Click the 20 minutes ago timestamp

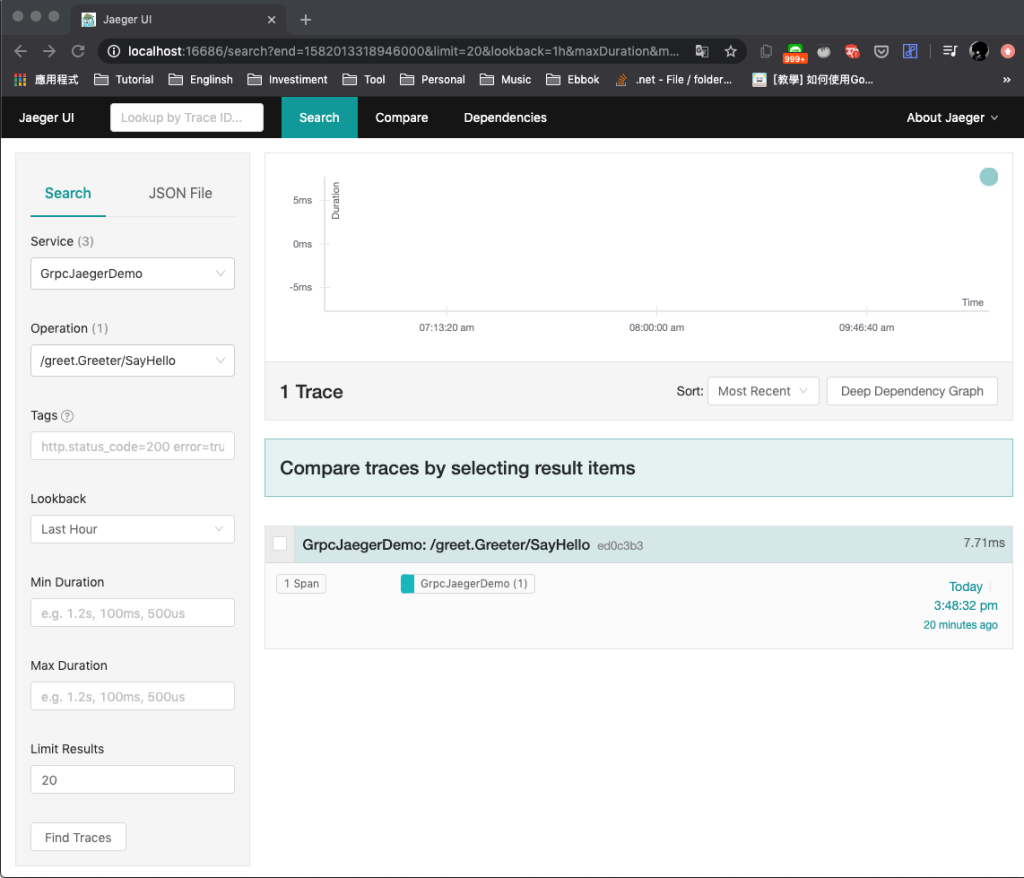tap(960, 625)
